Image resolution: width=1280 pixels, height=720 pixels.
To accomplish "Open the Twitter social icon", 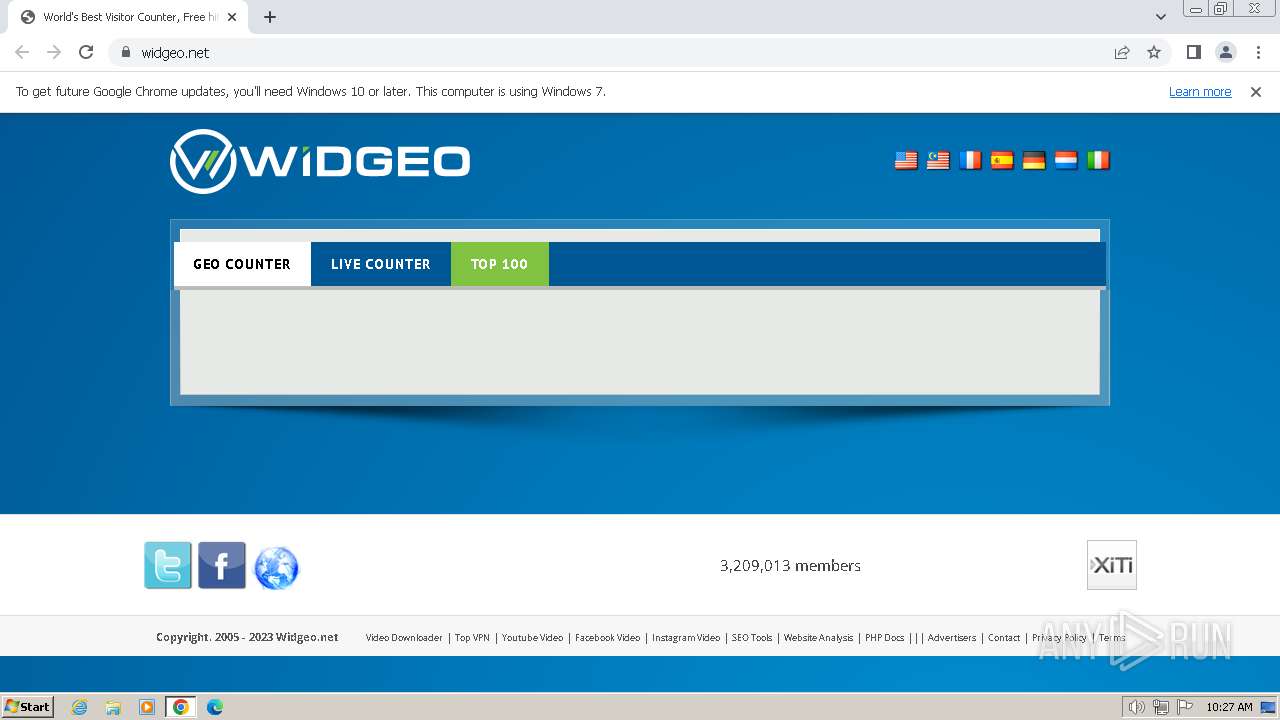I will pos(168,566).
